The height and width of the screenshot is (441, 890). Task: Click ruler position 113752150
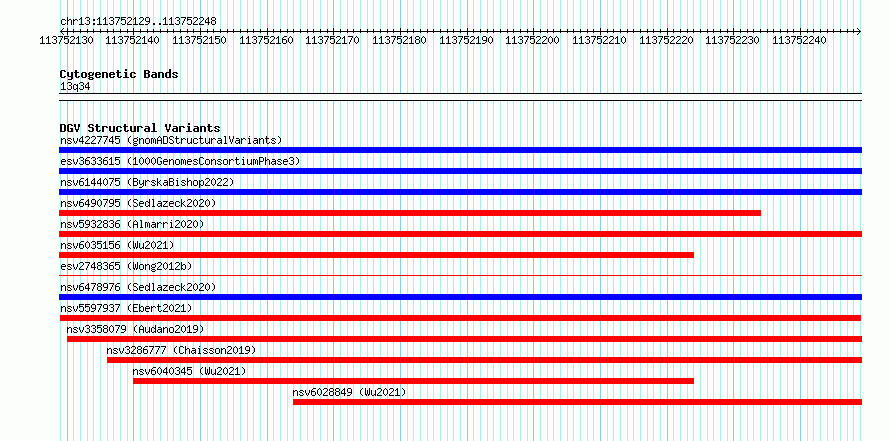pyautogui.click(x=199, y=41)
